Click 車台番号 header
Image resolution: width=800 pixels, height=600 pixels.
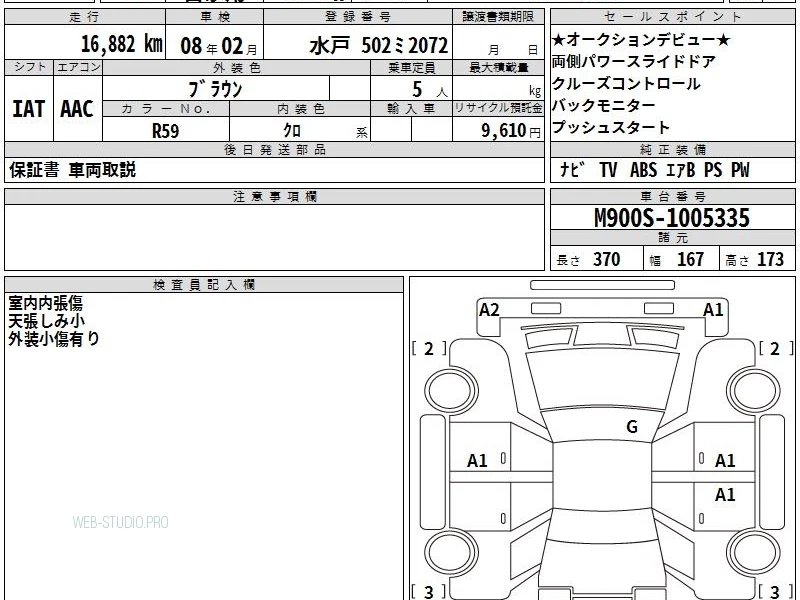(x=672, y=196)
